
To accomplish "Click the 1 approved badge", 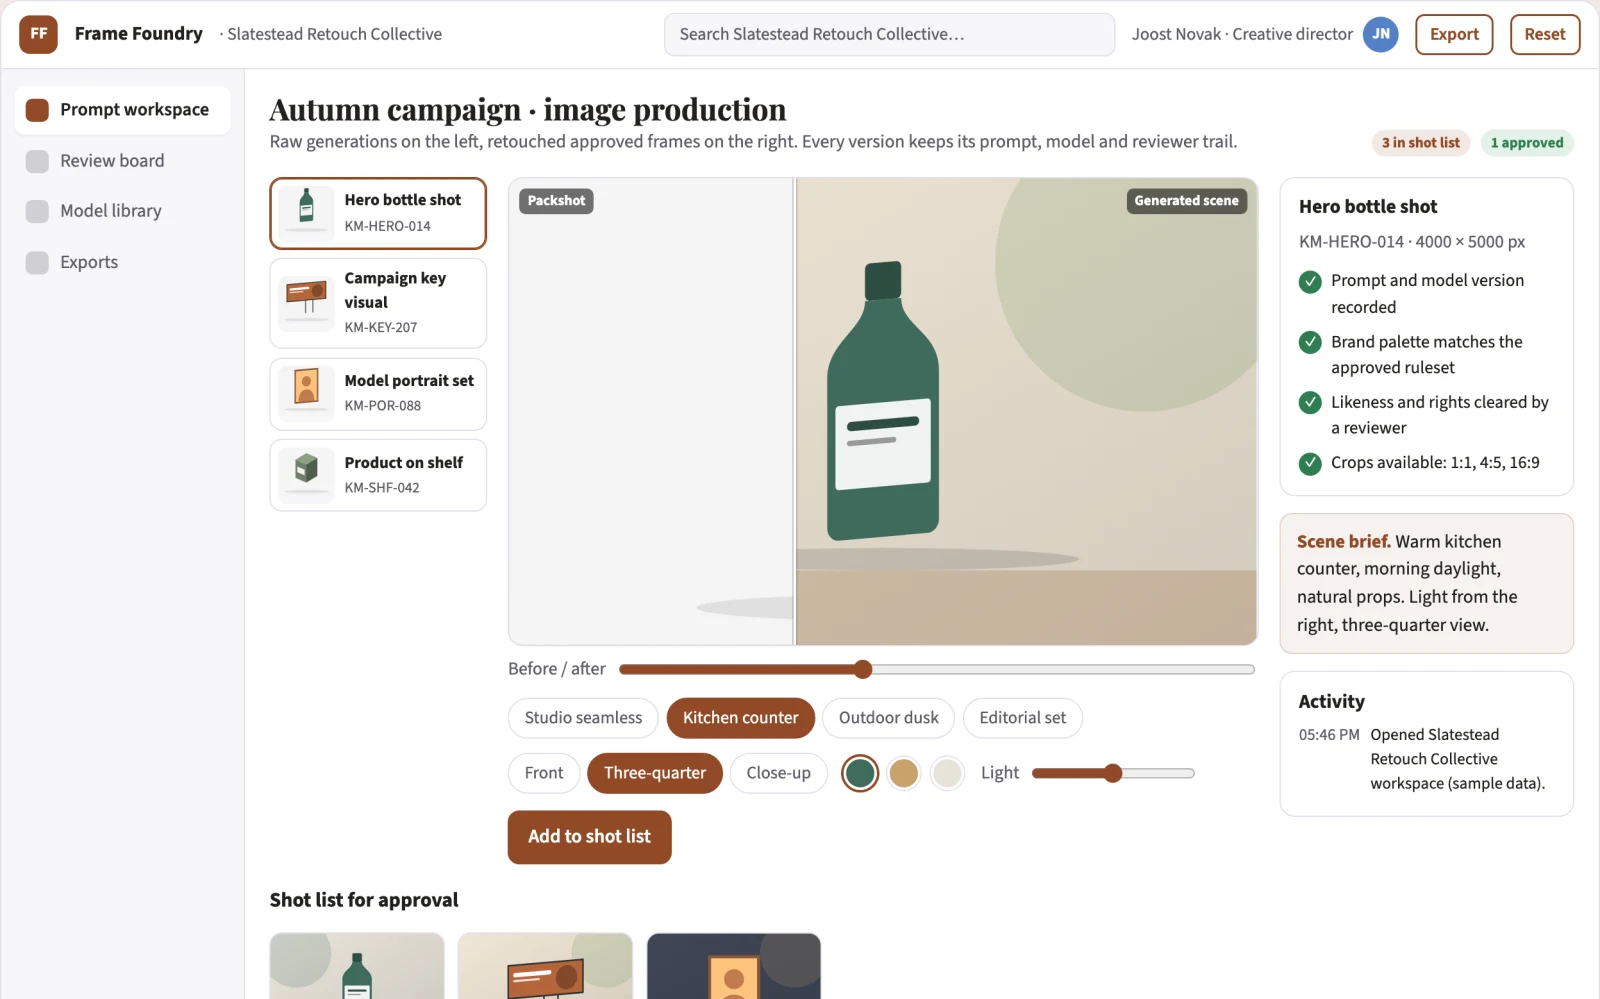I will 1527,143.
